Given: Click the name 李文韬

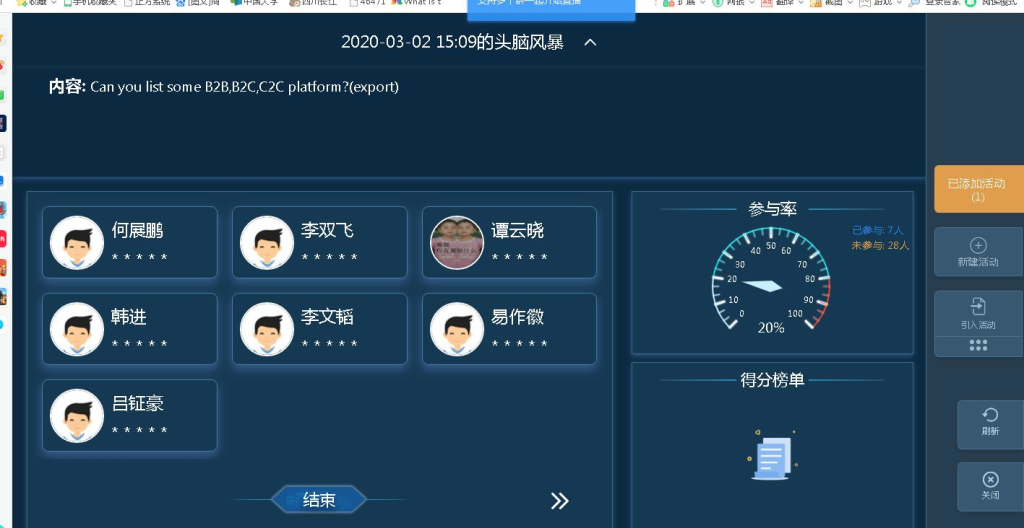Looking at the screenshot, I should [327, 318].
